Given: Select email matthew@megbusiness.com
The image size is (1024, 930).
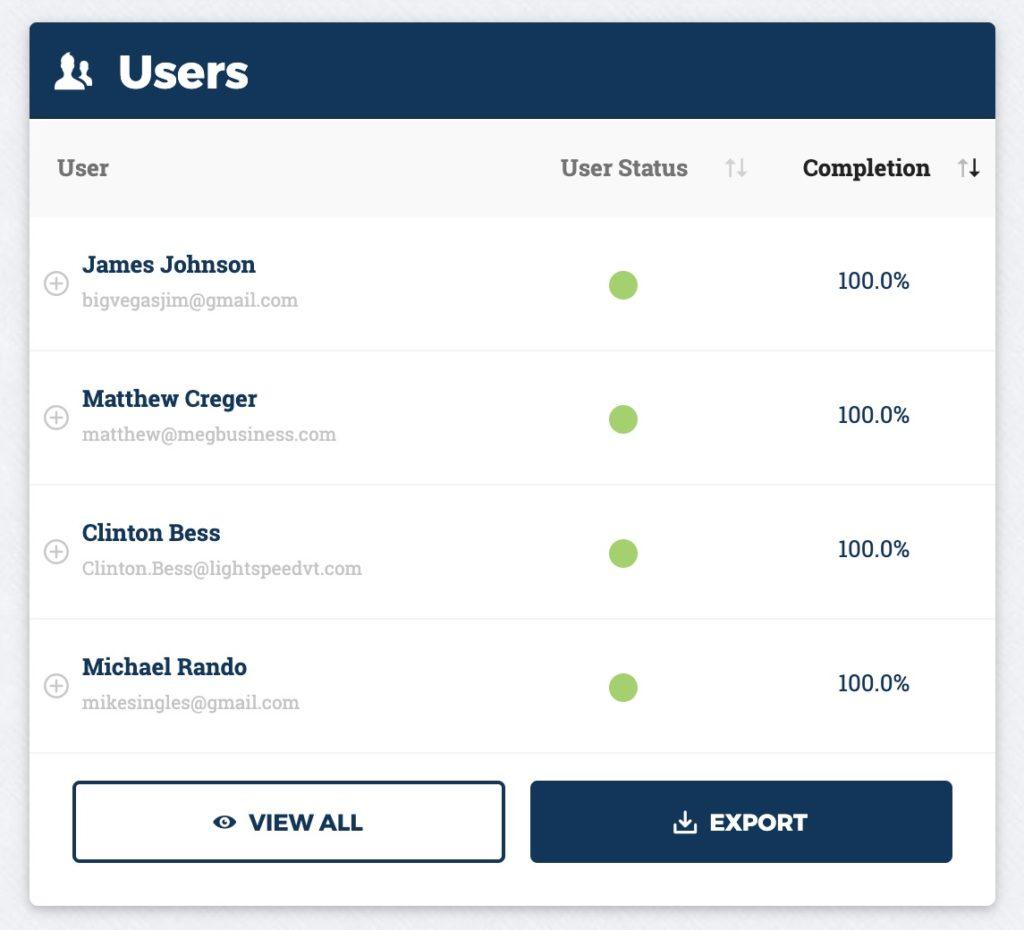Looking at the screenshot, I should (x=209, y=434).
